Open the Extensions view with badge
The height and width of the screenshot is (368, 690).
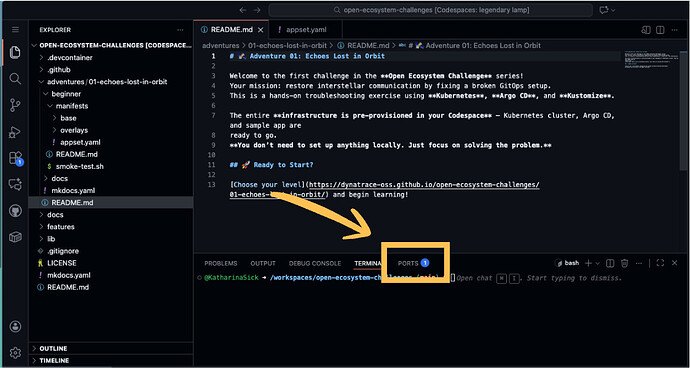[x=15, y=158]
